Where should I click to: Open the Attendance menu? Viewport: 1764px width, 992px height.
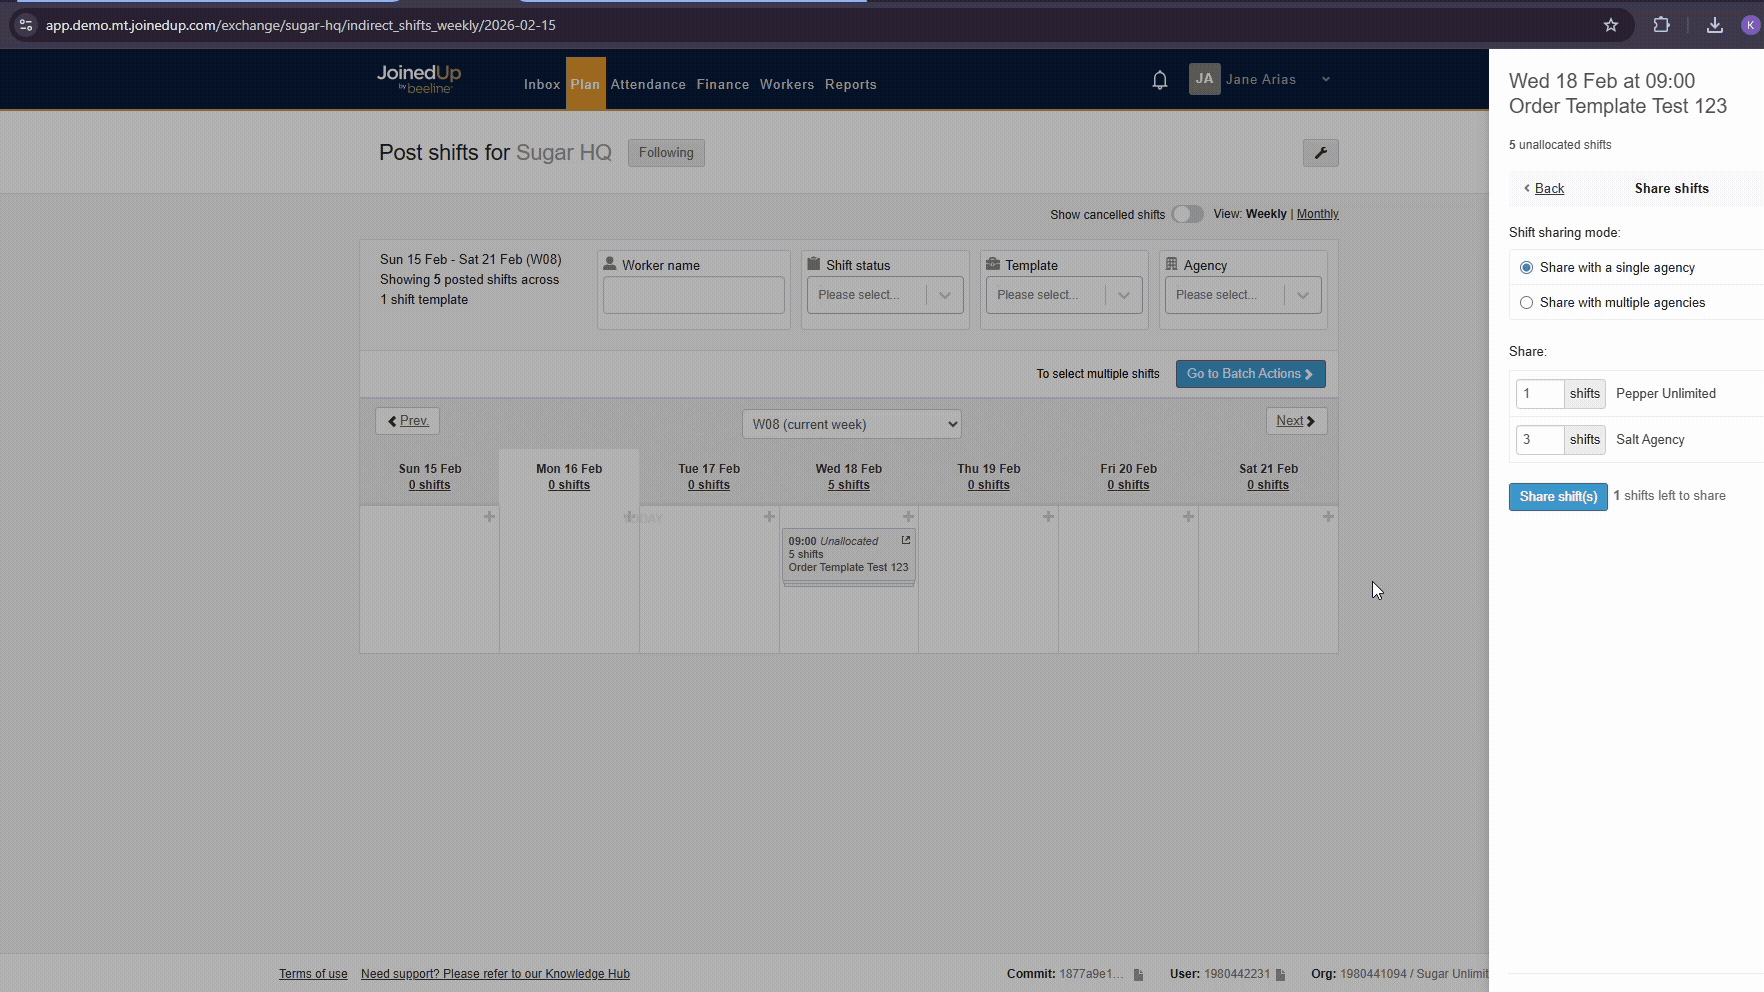pos(648,85)
